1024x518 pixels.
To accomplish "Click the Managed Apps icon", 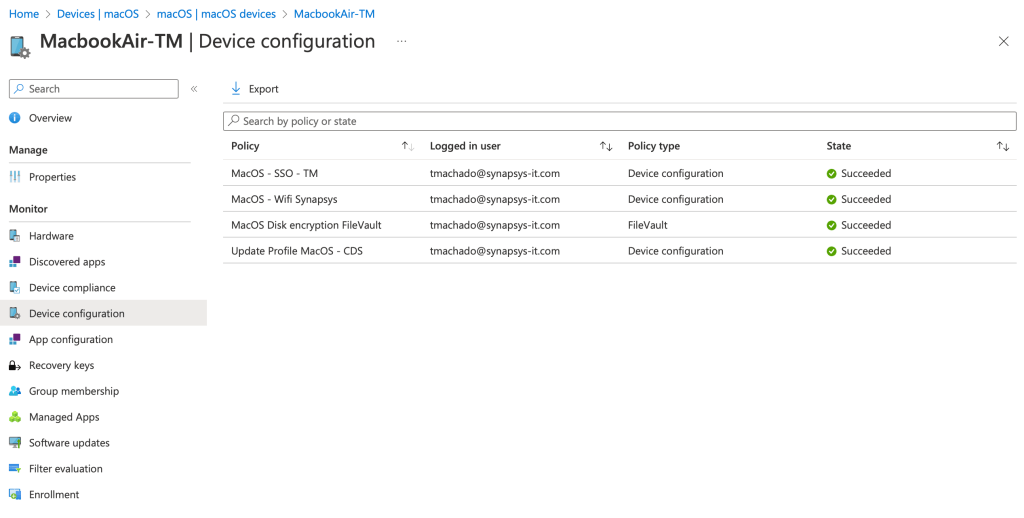I will click(x=15, y=417).
